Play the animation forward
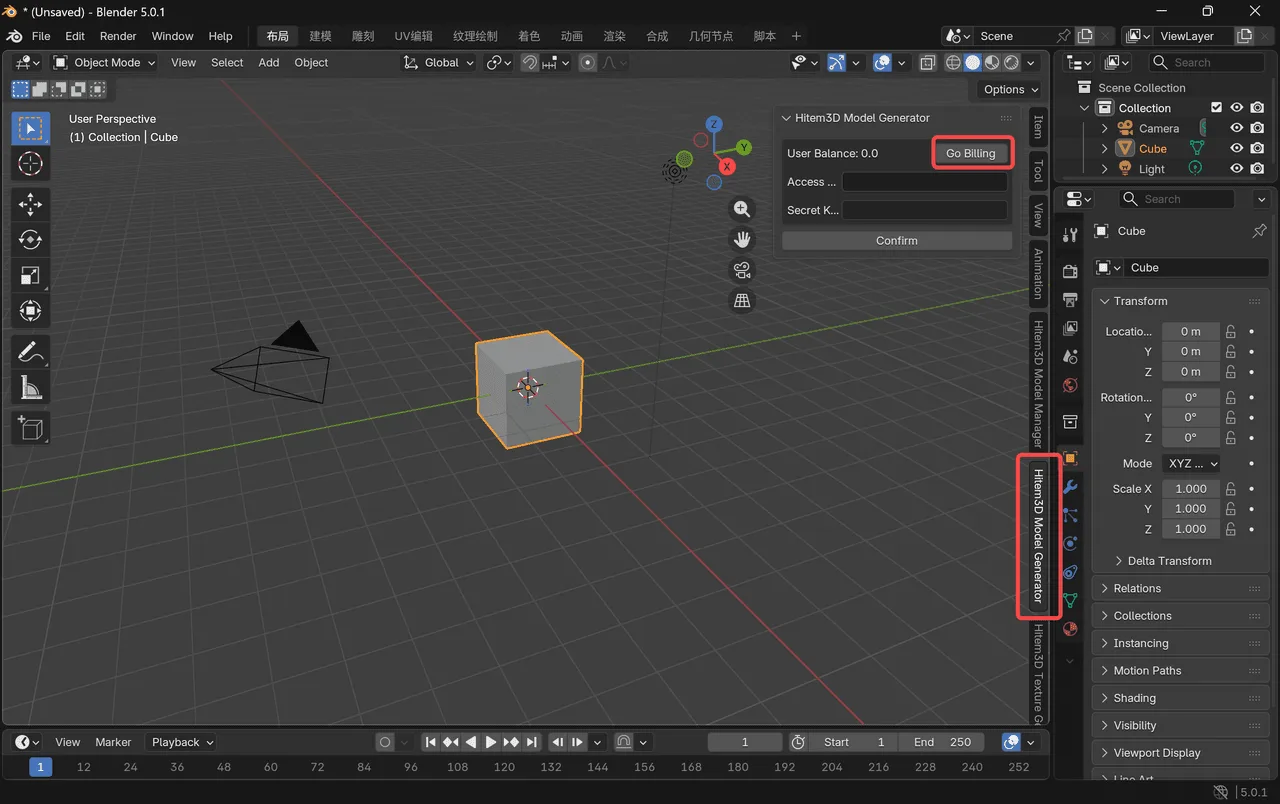Image resolution: width=1280 pixels, height=804 pixels. point(491,742)
